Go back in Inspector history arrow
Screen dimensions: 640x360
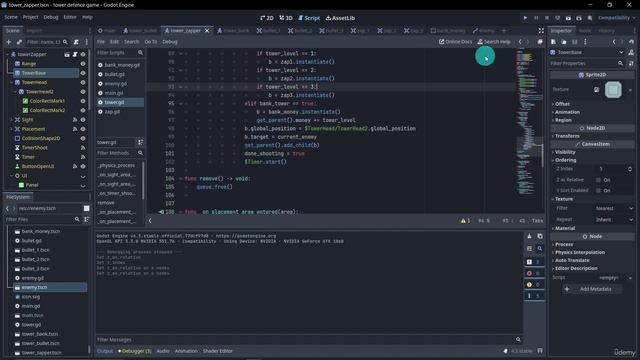pyautogui.click(x=614, y=42)
